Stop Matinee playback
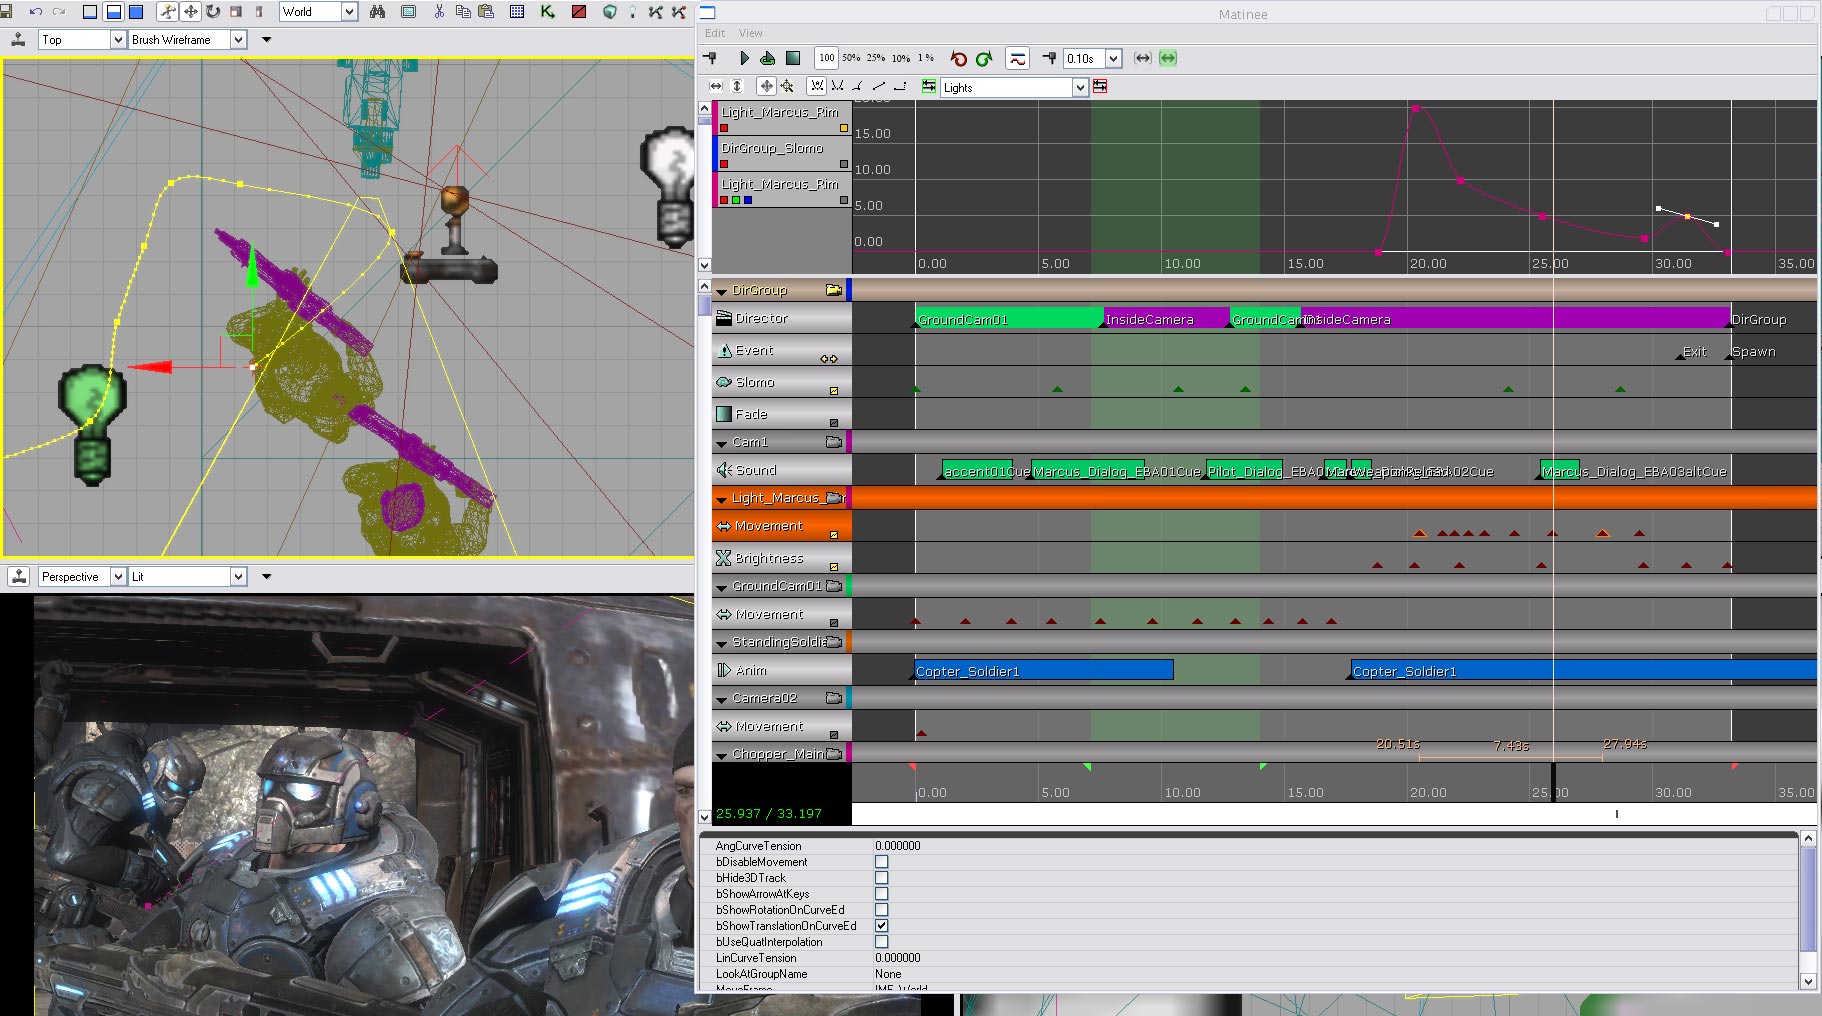Viewport: 1822px width, 1016px height. (x=793, y=59)
